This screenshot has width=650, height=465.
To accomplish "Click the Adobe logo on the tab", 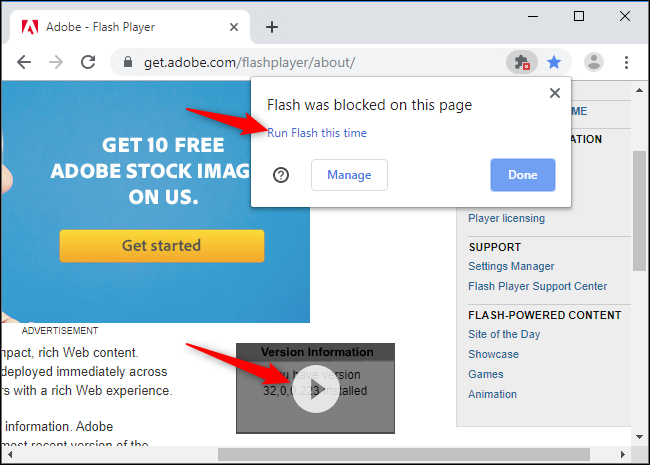I will click(x=30, y=27).
